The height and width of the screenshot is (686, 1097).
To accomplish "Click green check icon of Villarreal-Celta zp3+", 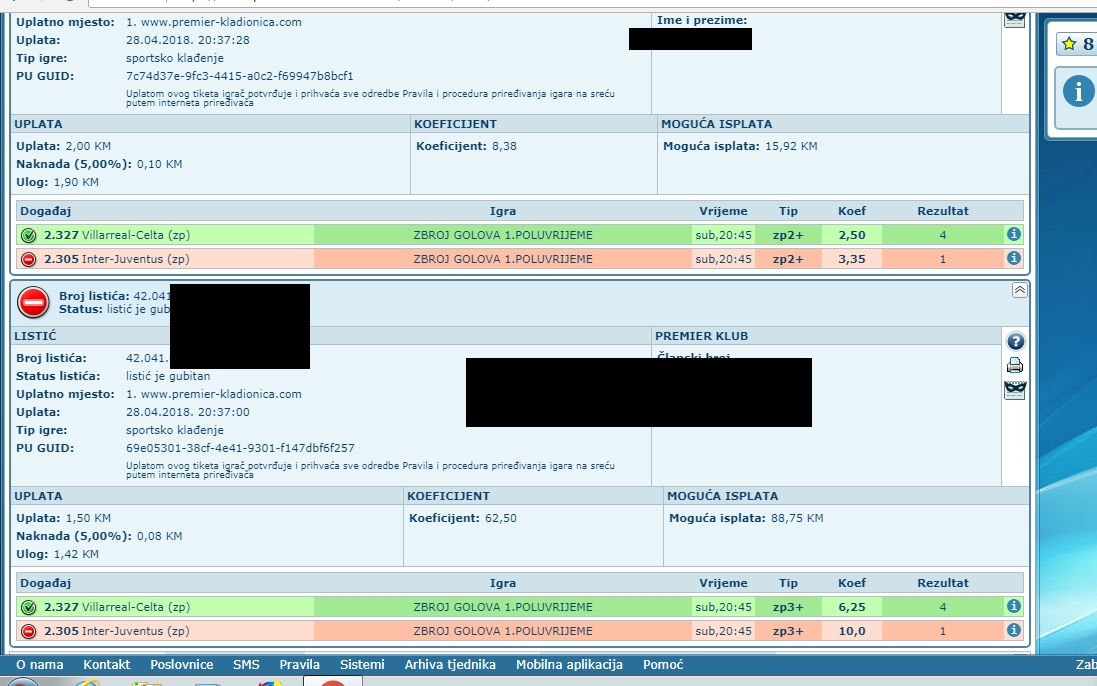I will [x=28, y=607].
